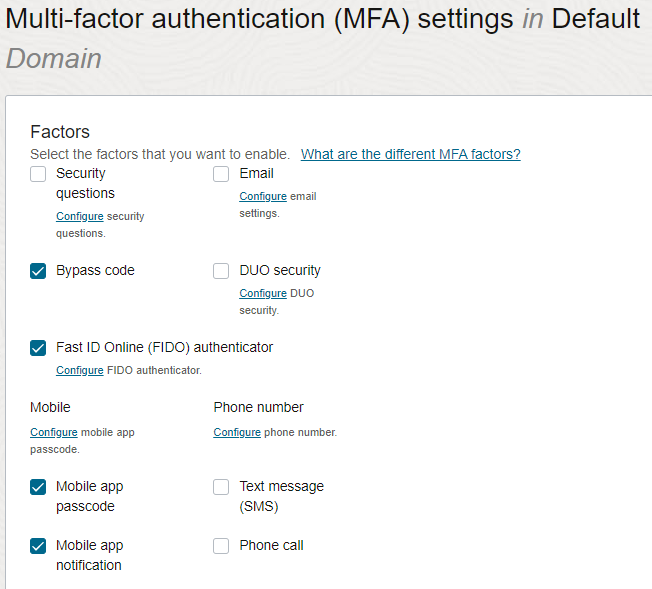Image resolution: width=652 pixels, height=589 pixels.
Task: Enable the Security questions checkbox
Action: [38, 174]
